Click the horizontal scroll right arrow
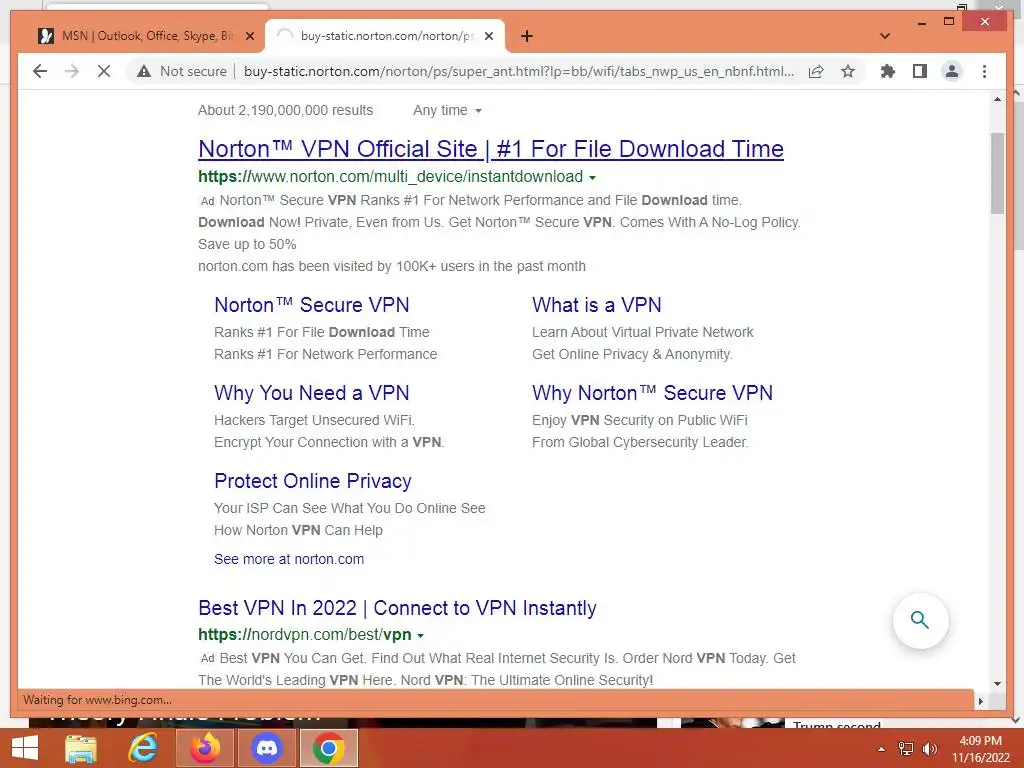The image size is (1024, 768). [980, 701]
